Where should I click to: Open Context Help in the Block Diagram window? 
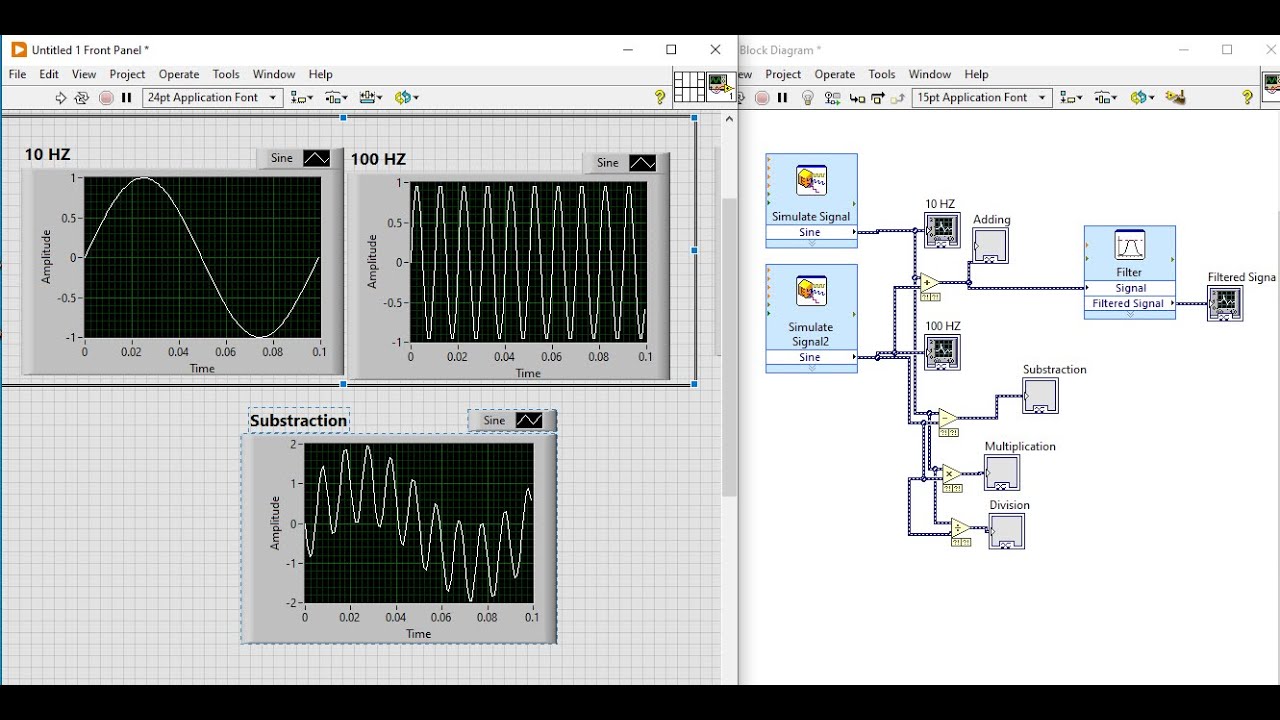pyautogui.click(x=1247, y=97)
